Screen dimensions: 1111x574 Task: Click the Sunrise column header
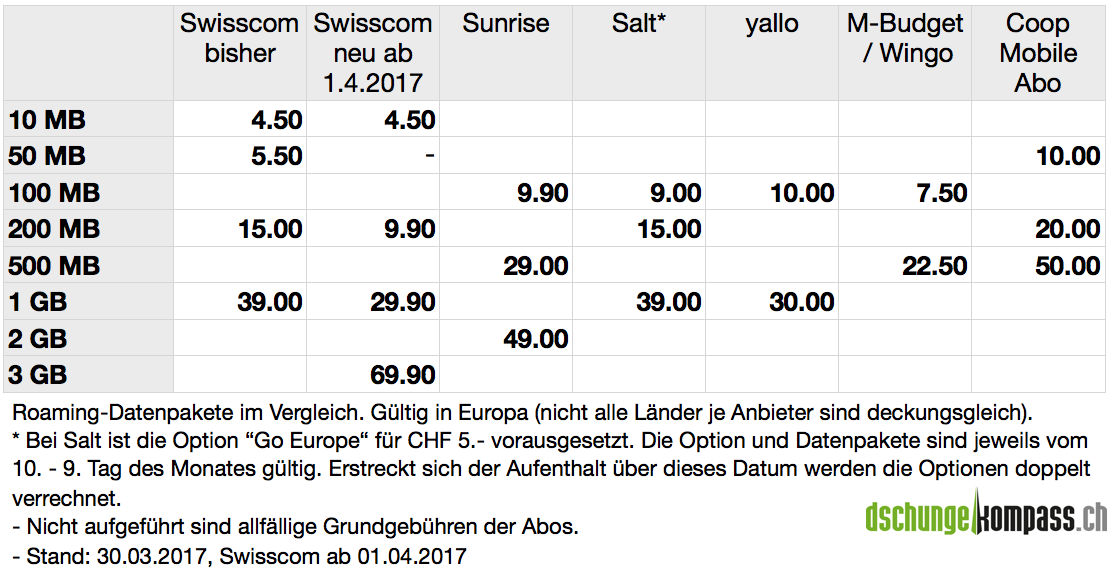[505, 24]
